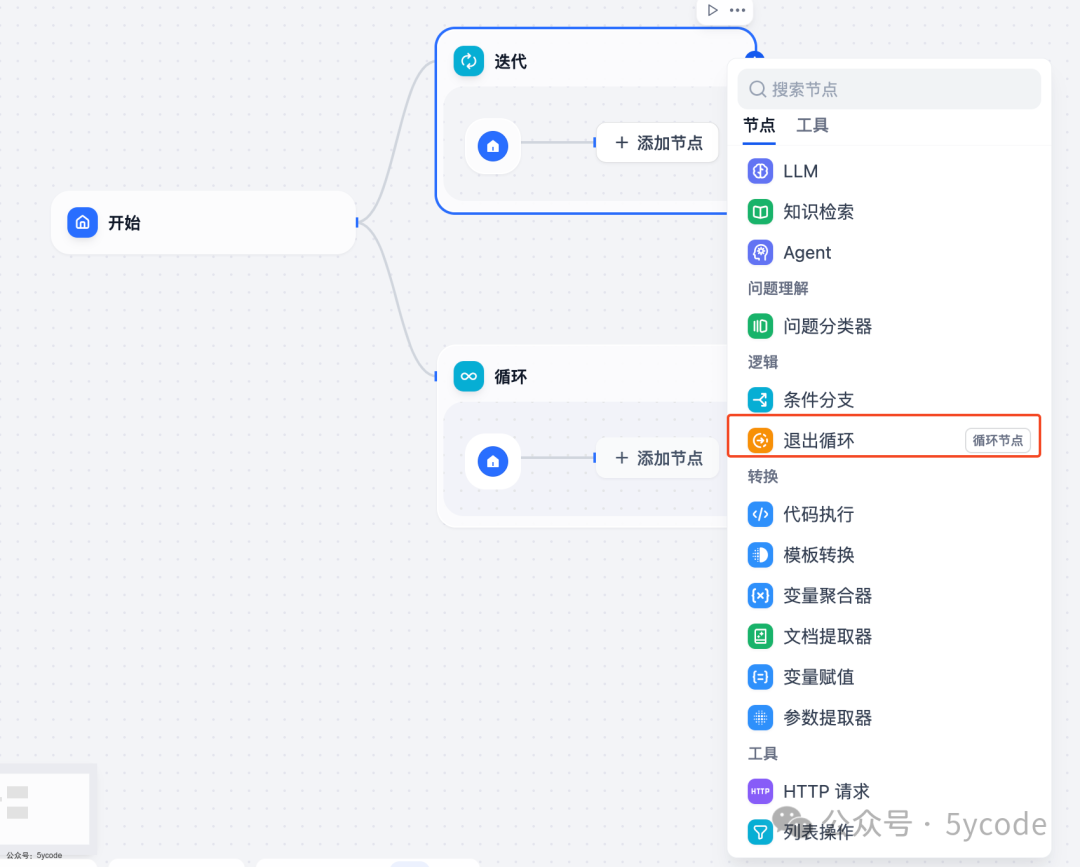
Task: Click the 问题分类器 node icon
Action: point(760,326)
